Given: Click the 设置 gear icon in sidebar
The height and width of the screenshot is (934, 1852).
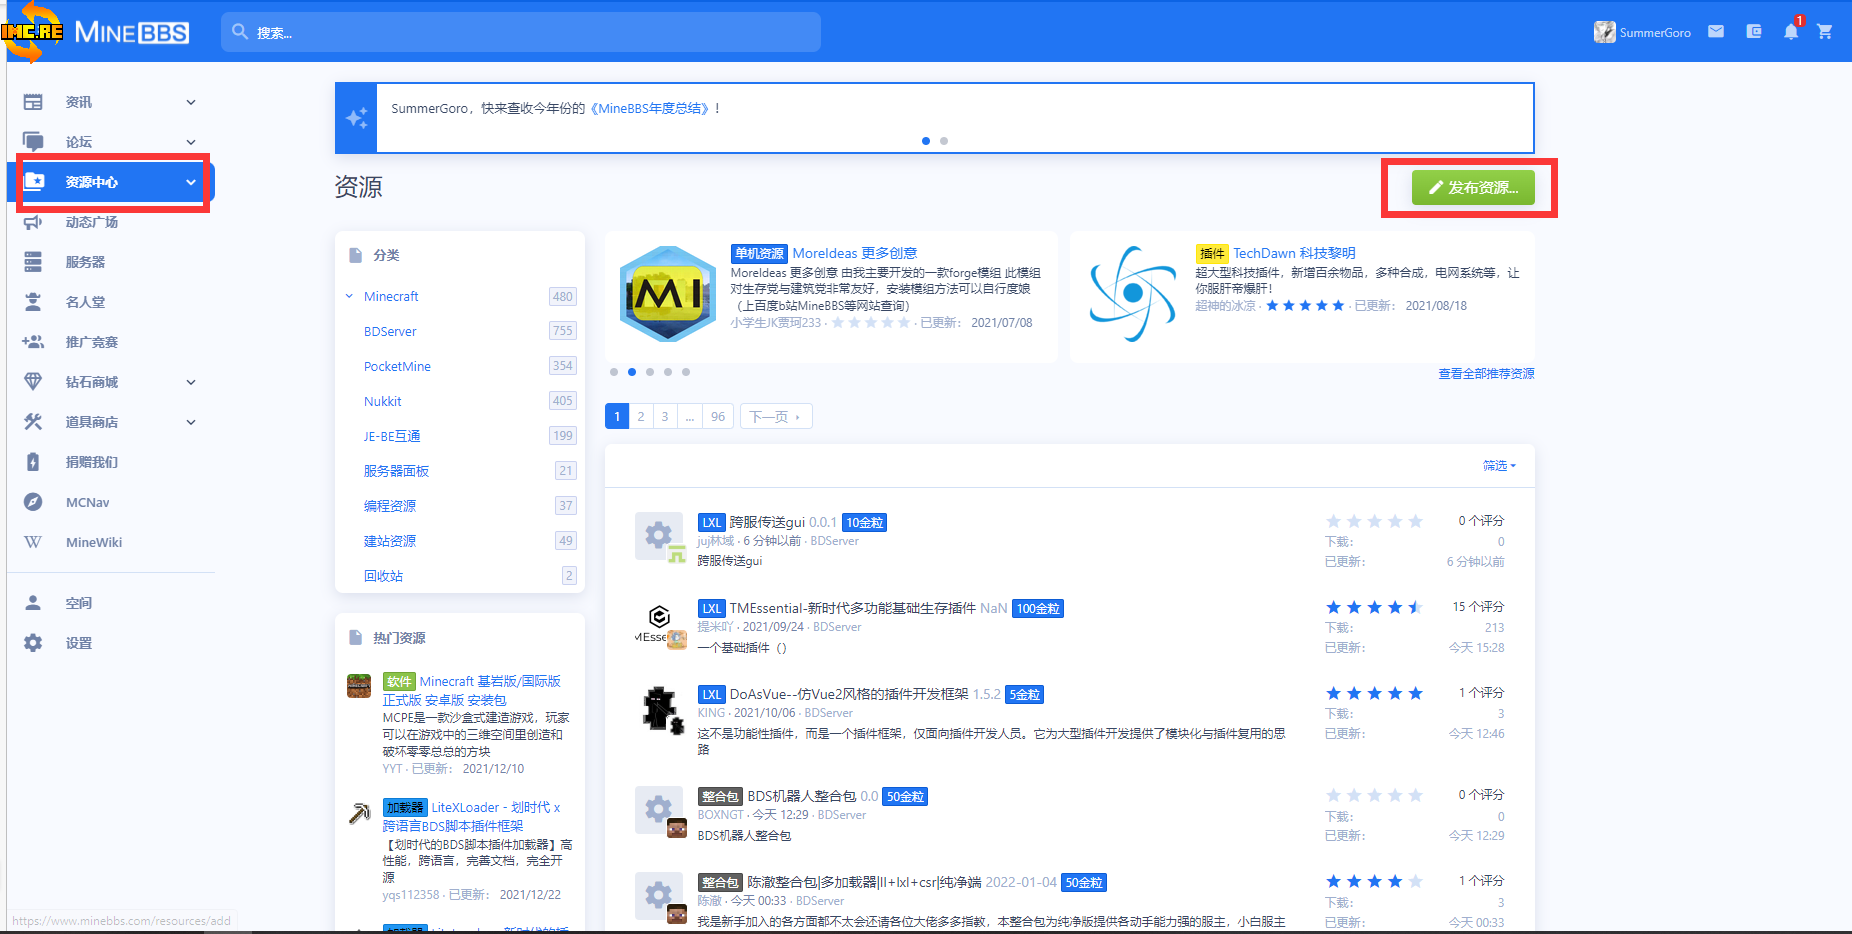Looking at the screenshot, I should pyautogui.click(x=33, y=643).
